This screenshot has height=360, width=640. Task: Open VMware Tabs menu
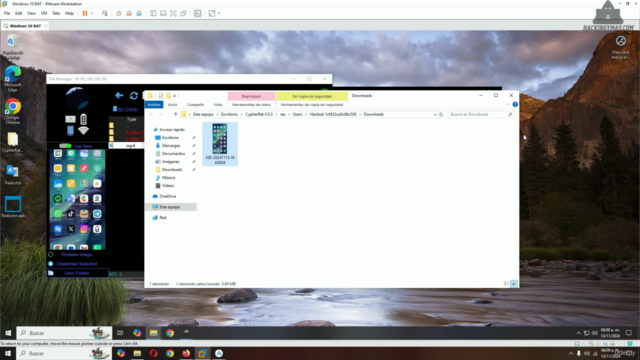(x=56, y=13)
